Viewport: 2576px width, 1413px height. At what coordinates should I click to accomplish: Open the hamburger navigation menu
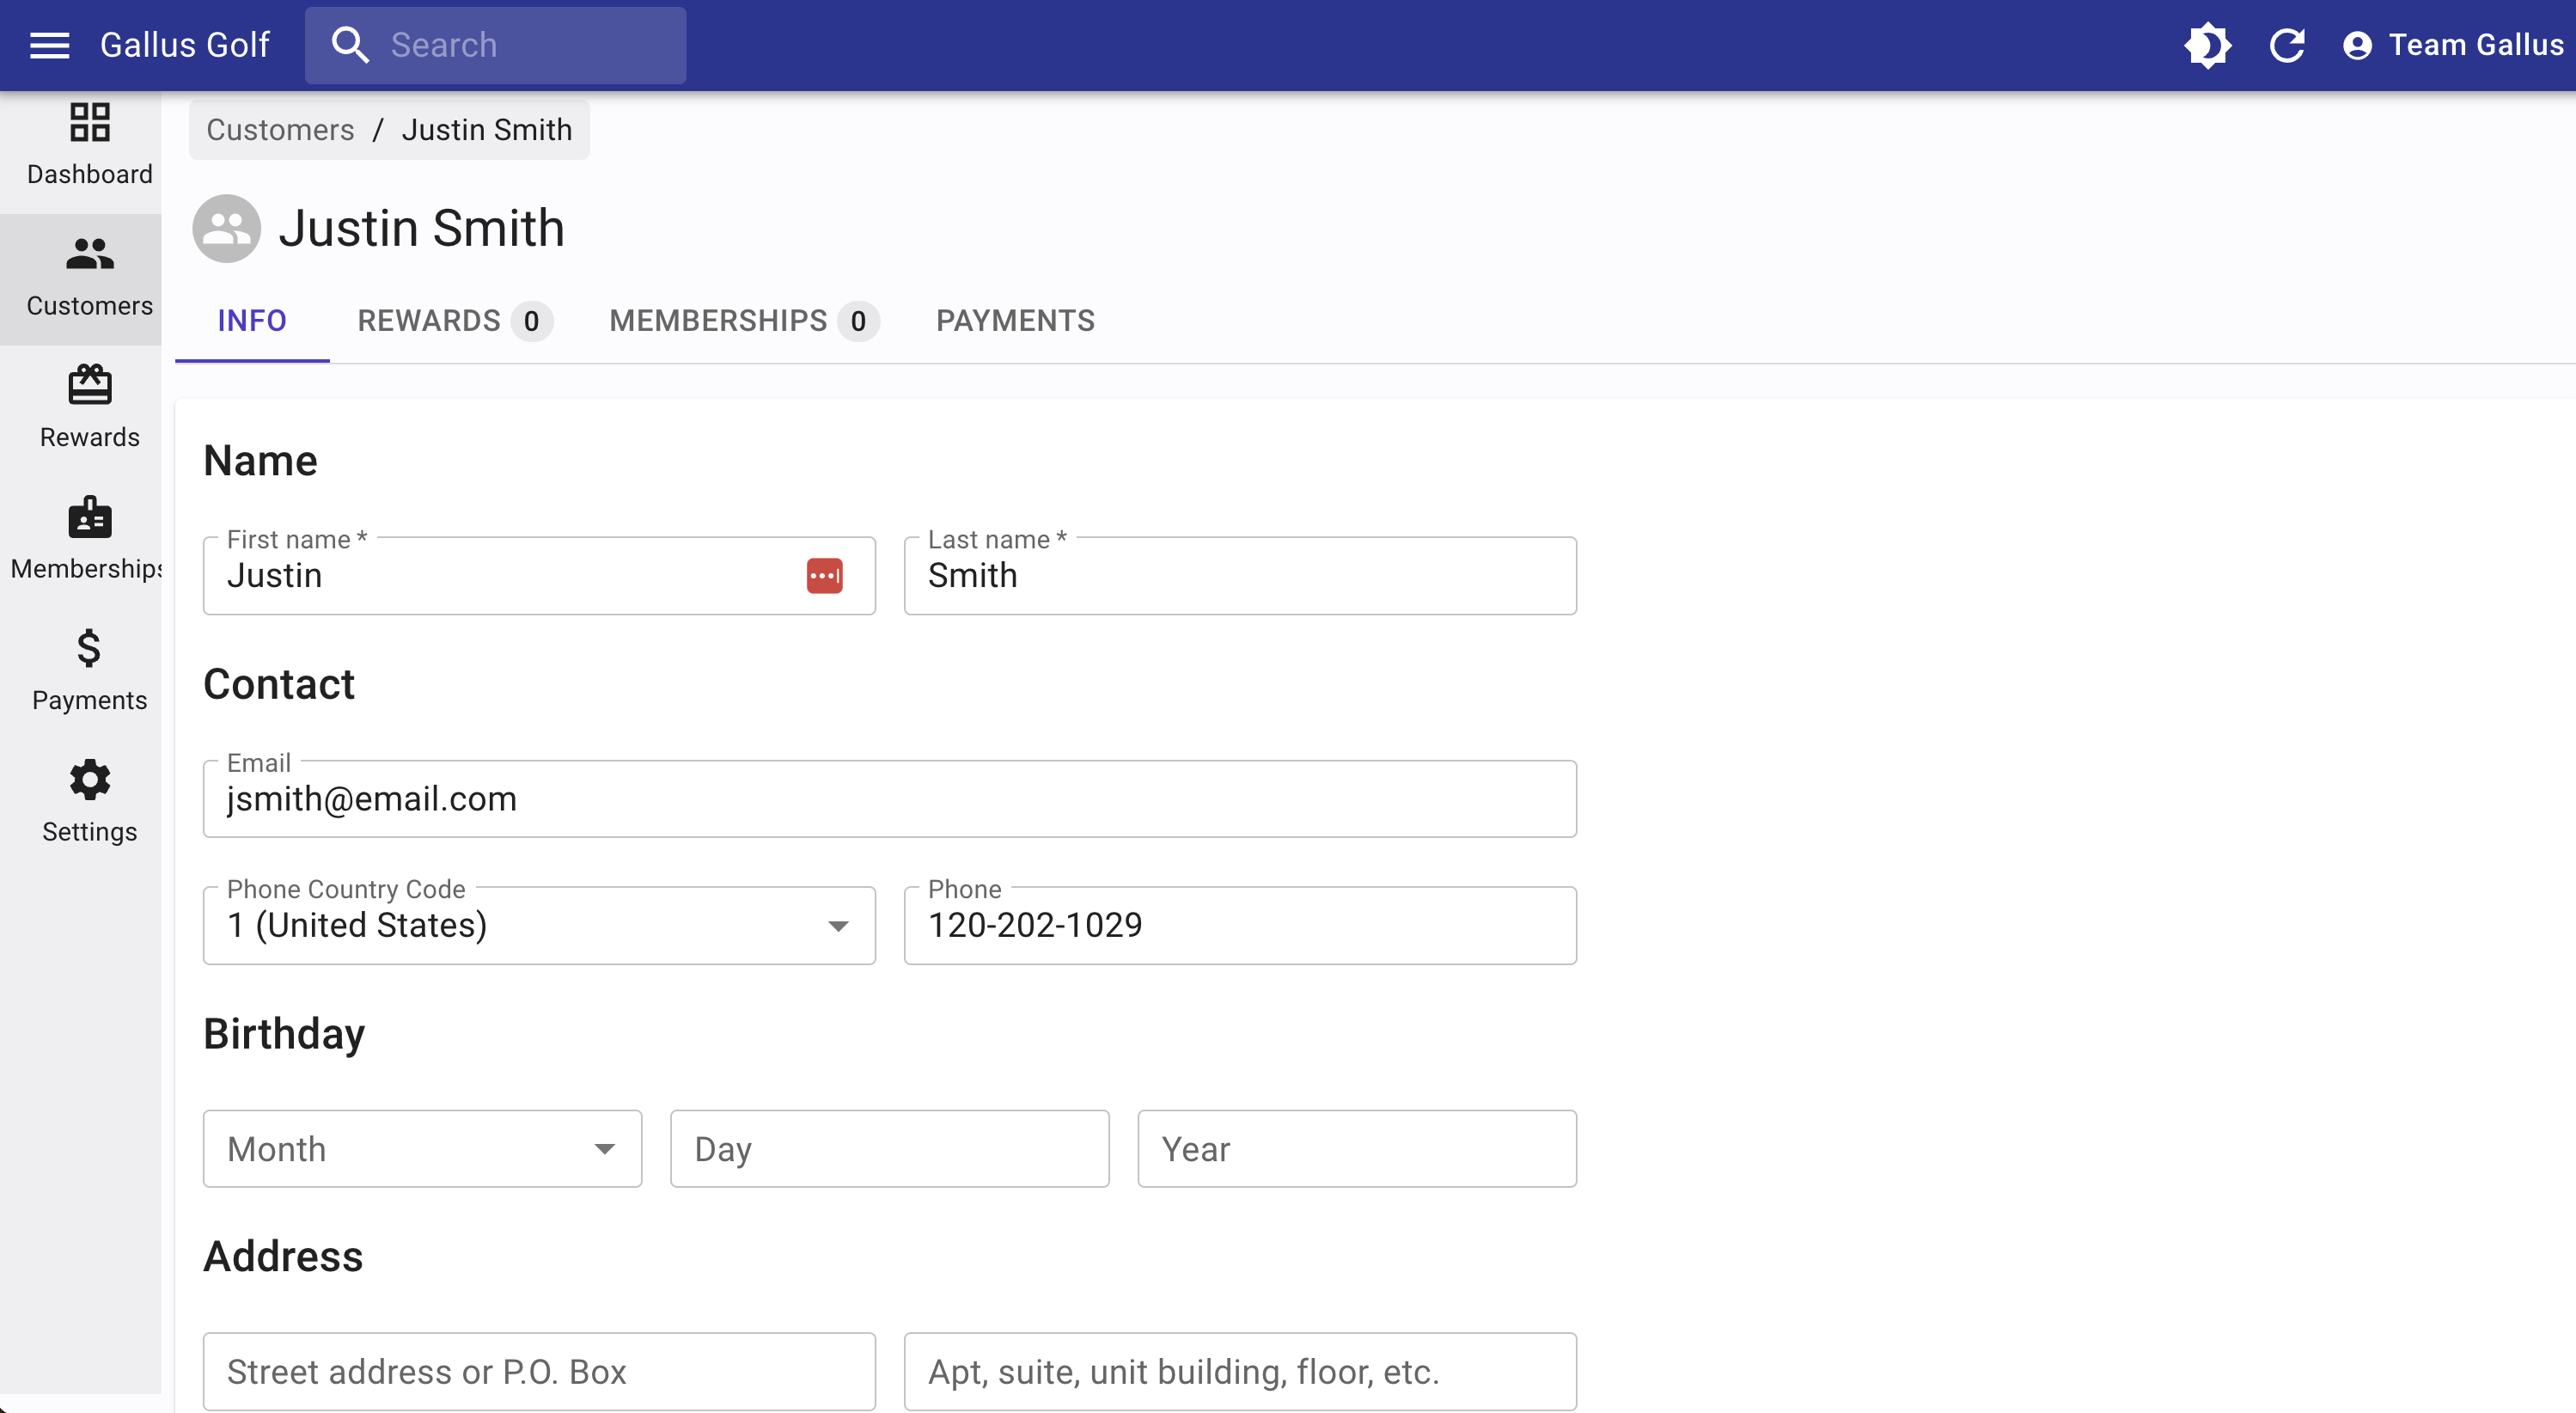coord(49,45)
